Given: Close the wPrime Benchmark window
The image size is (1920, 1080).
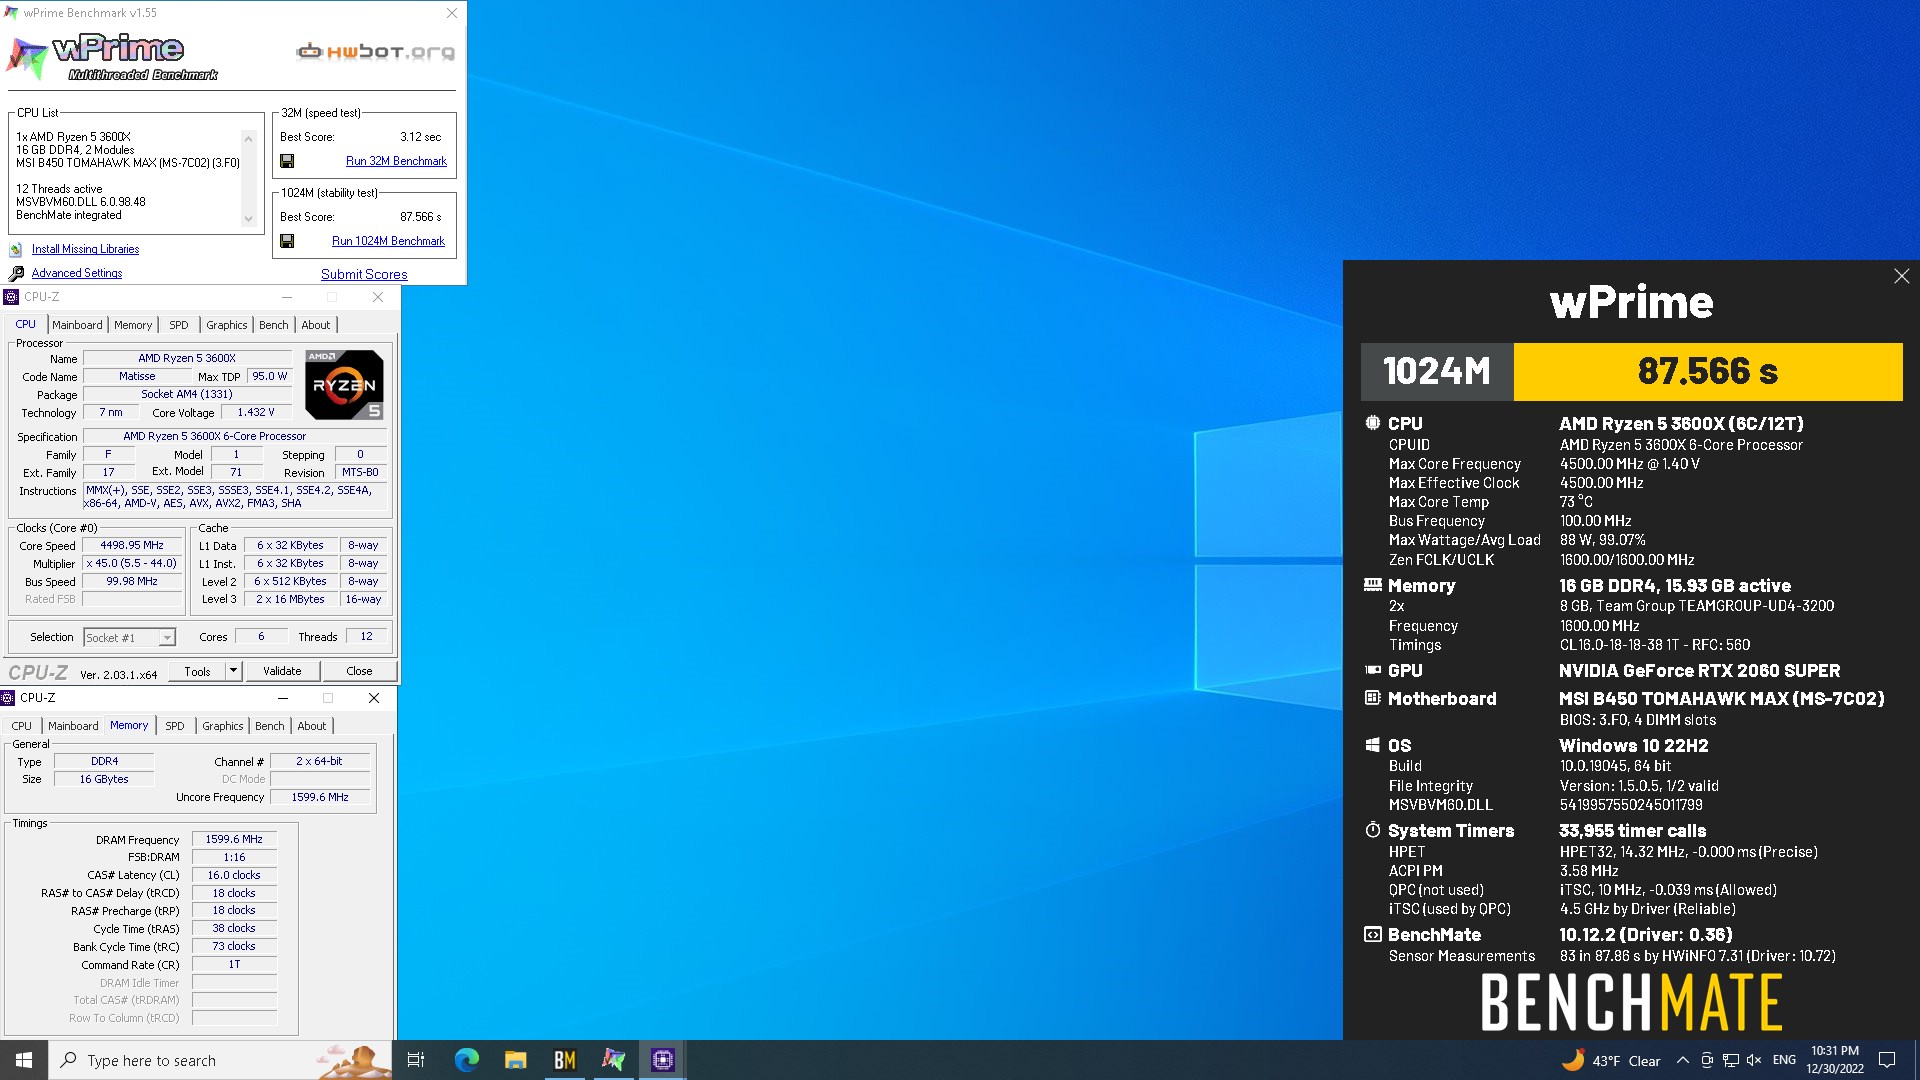Looking at the screenshot, I should click(451, 13).
